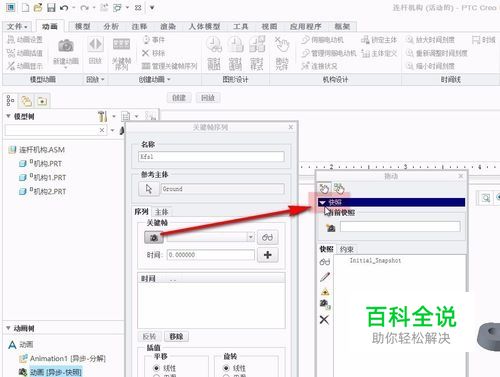Select Animation1 in the animation tree
The height and width of the screenshot is (377, 500).
[62, 359]
